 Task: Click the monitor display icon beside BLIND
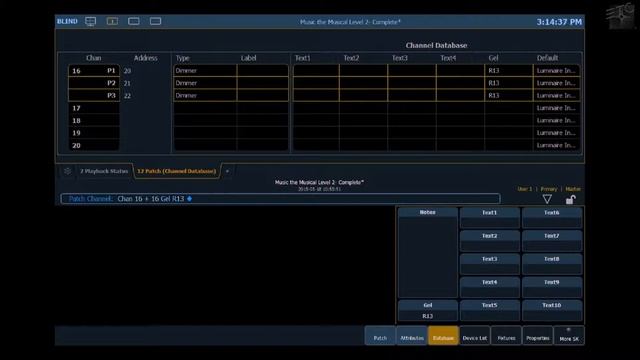point(91,21)
